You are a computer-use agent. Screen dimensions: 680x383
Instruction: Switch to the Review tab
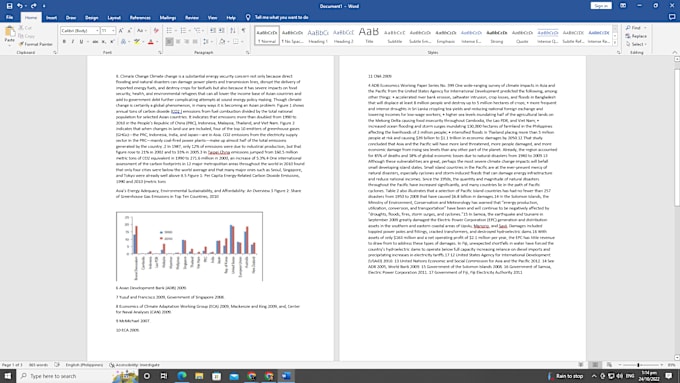(192, 18)
